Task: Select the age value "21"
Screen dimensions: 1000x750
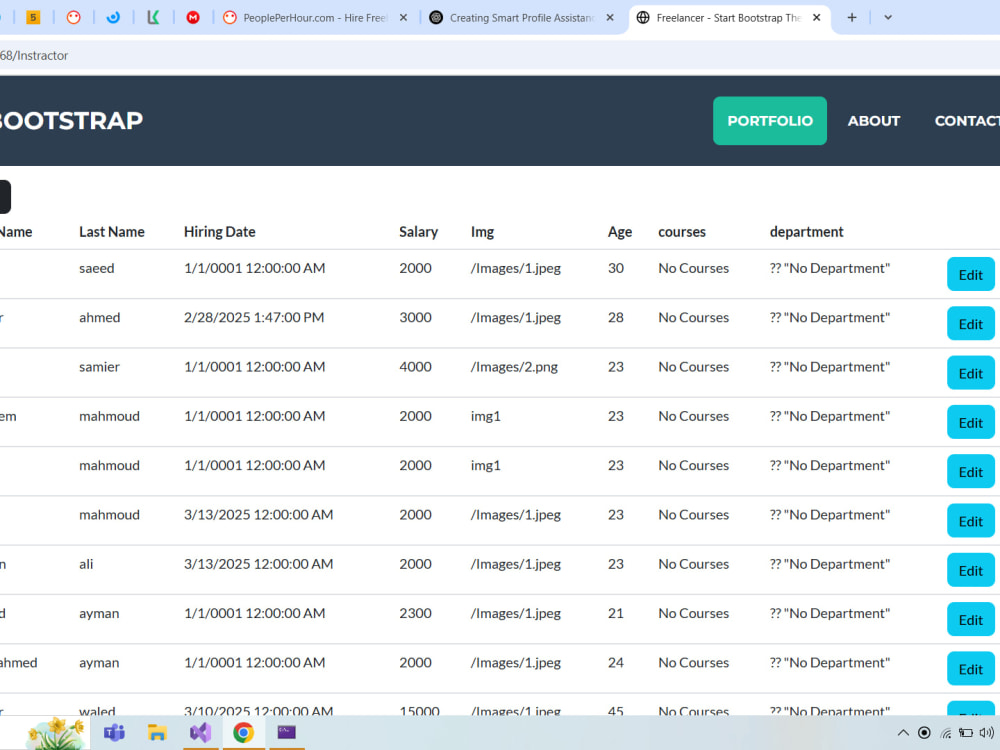Action: [615, 614]
